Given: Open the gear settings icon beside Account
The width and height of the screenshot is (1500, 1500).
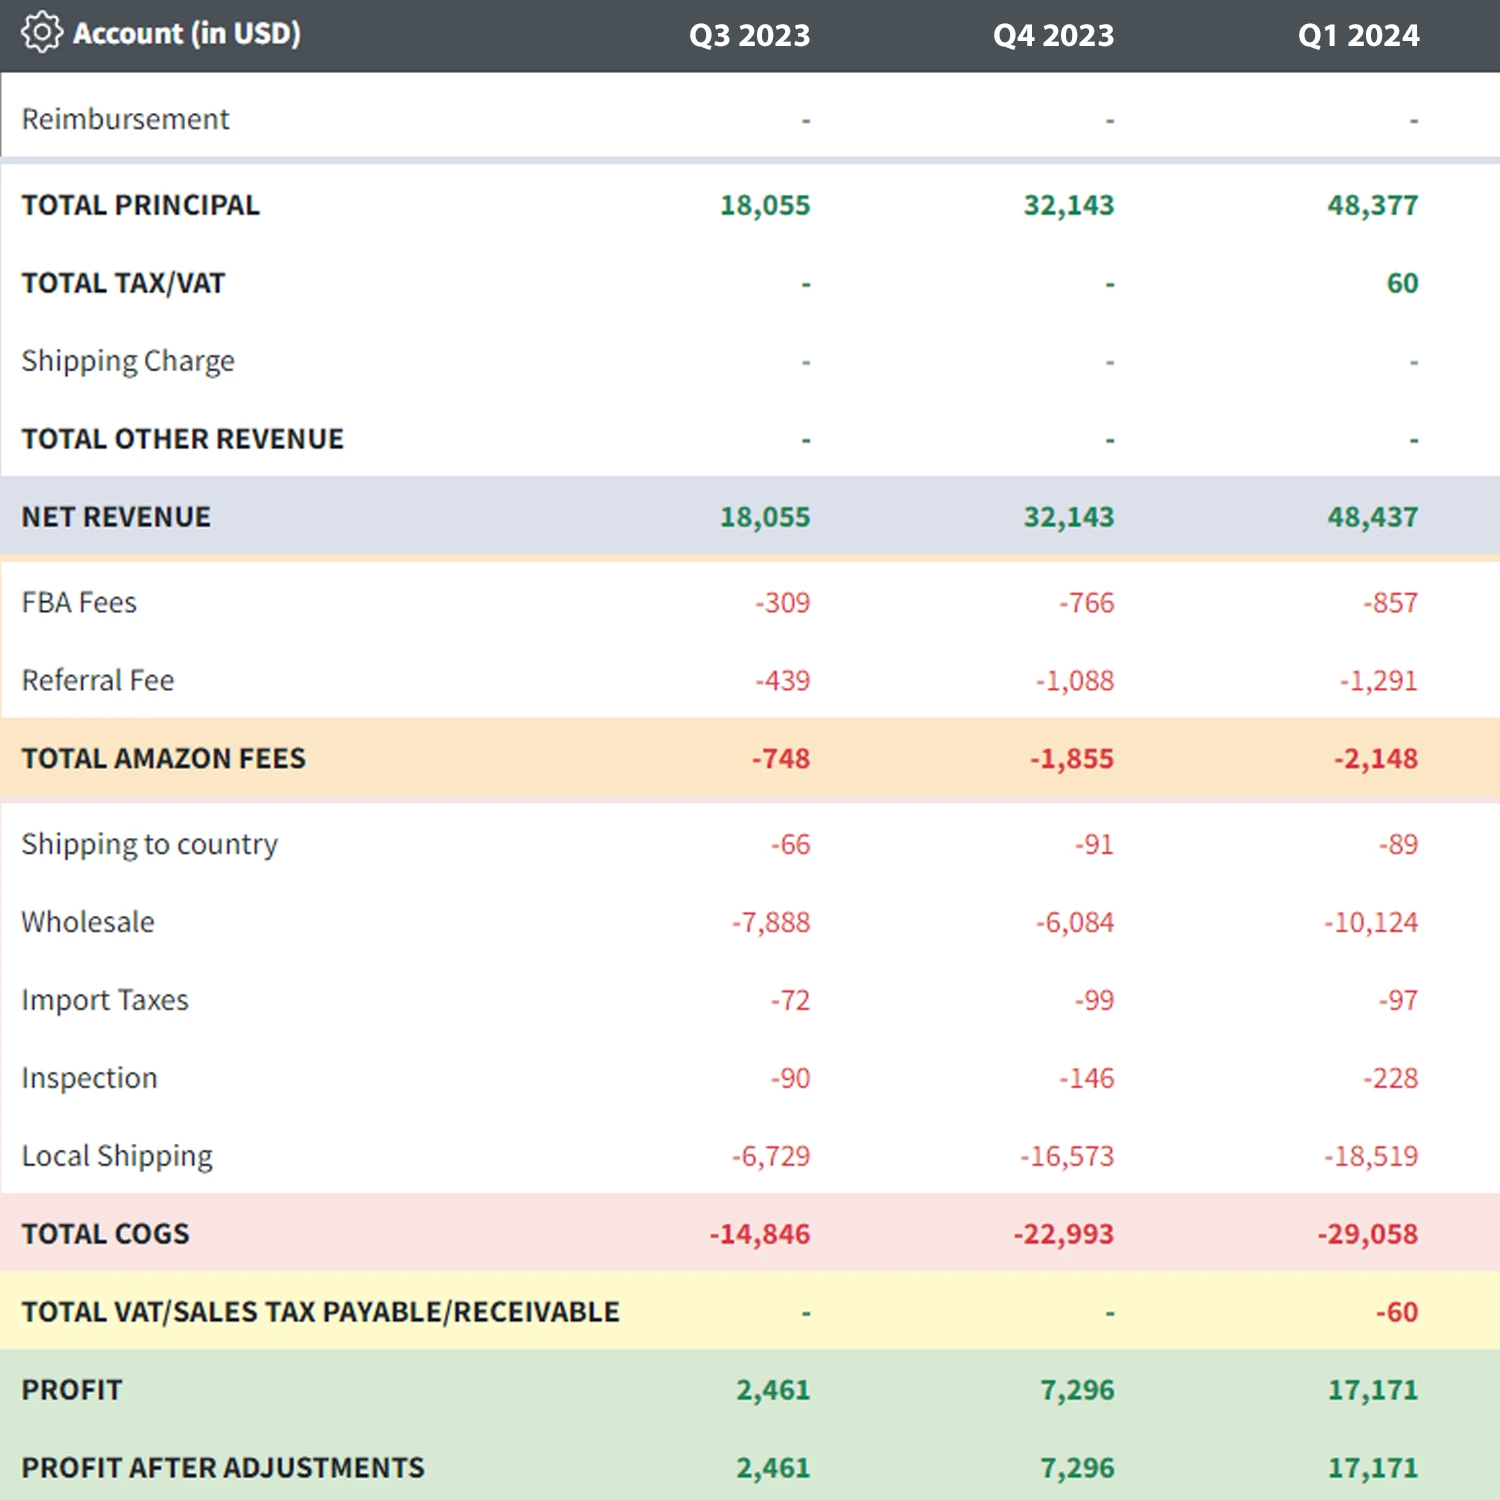Looking at the screenshot, I should click(x=41, y=33).
